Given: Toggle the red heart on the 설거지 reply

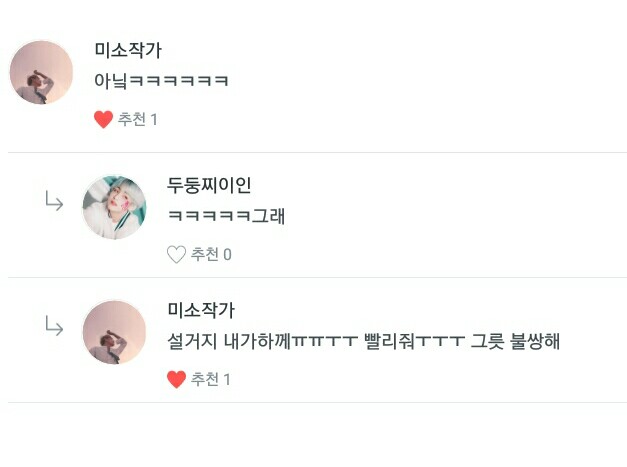Looking at the screenshot, I should [176, 379].
